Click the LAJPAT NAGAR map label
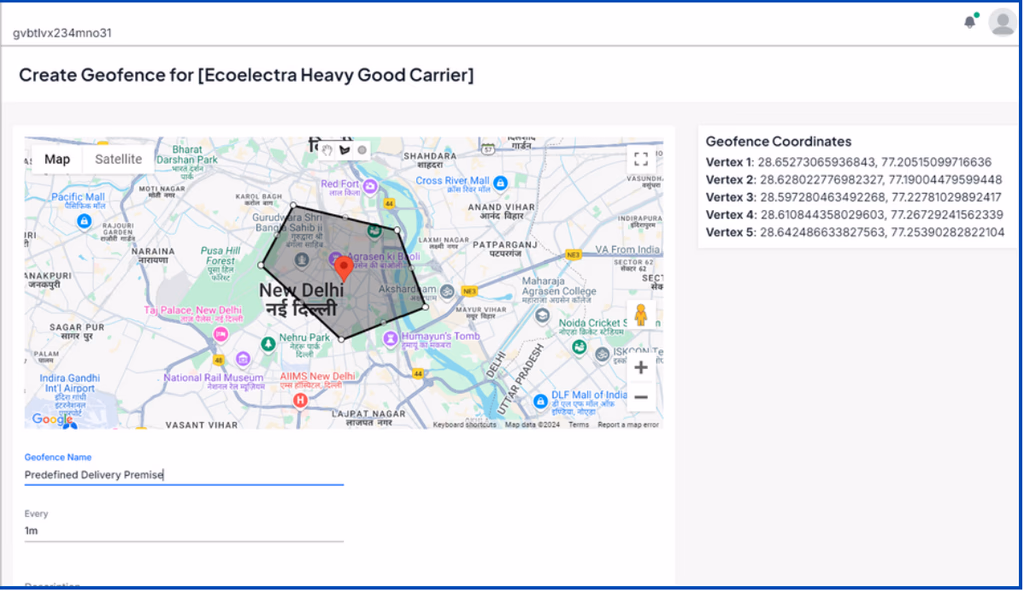 coord(369,418)
